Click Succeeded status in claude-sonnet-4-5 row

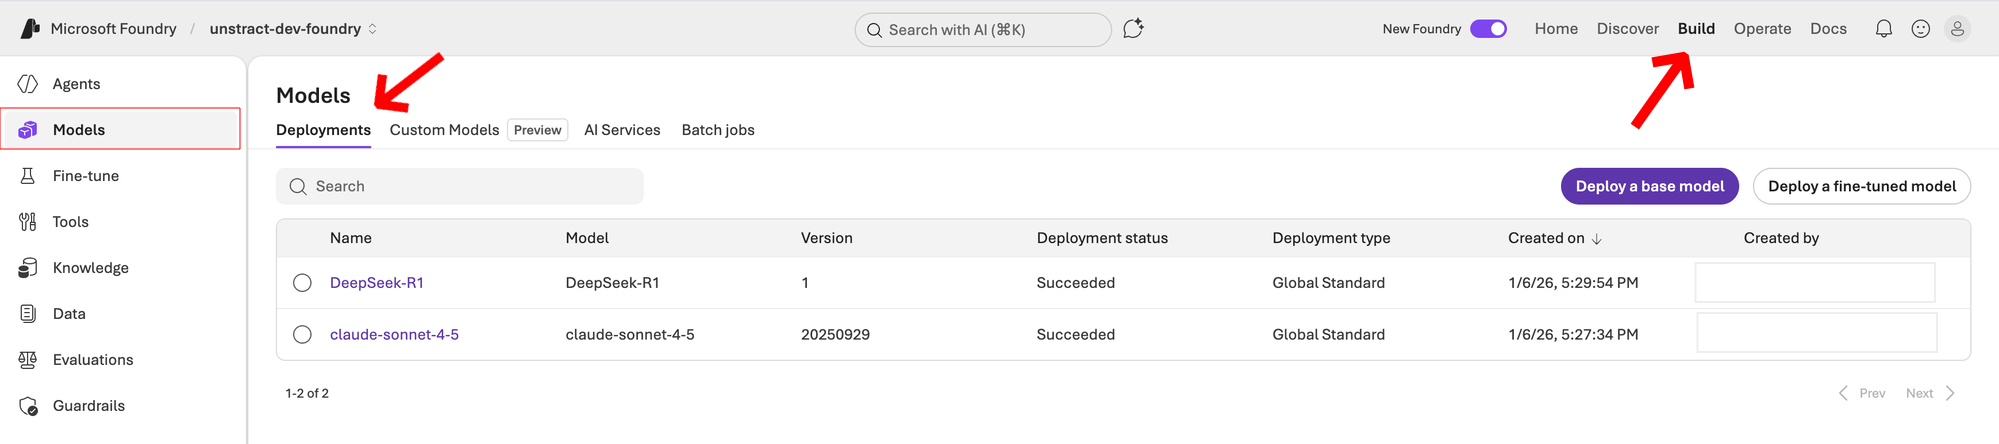pos(1076,335)
